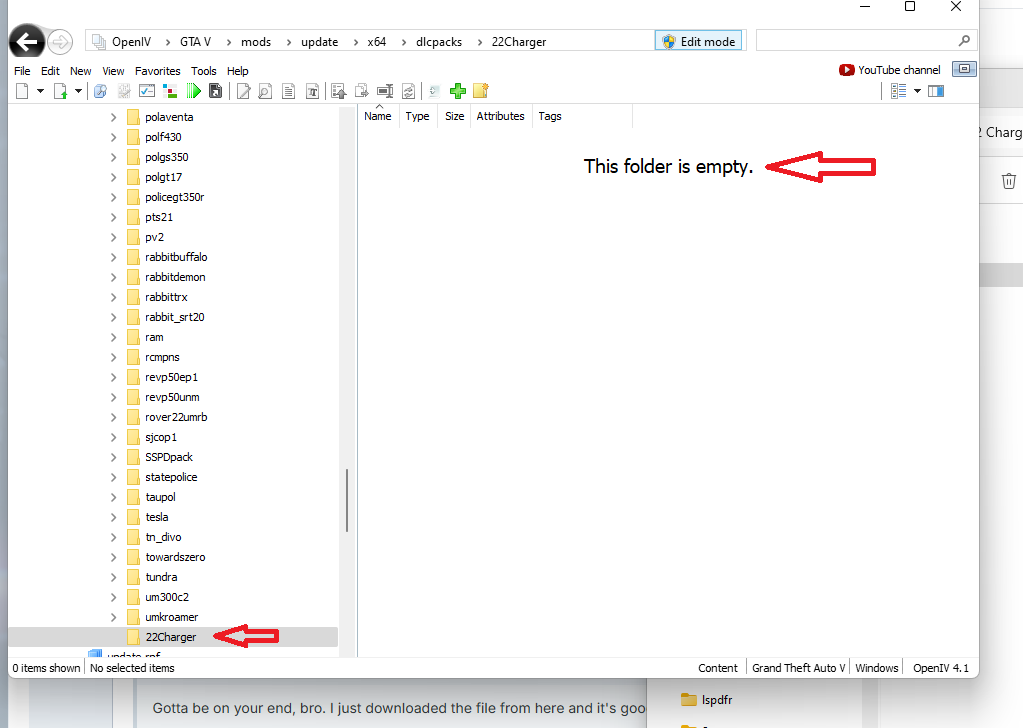Click the New folder star icon
1023x728 pixels.
481,91
